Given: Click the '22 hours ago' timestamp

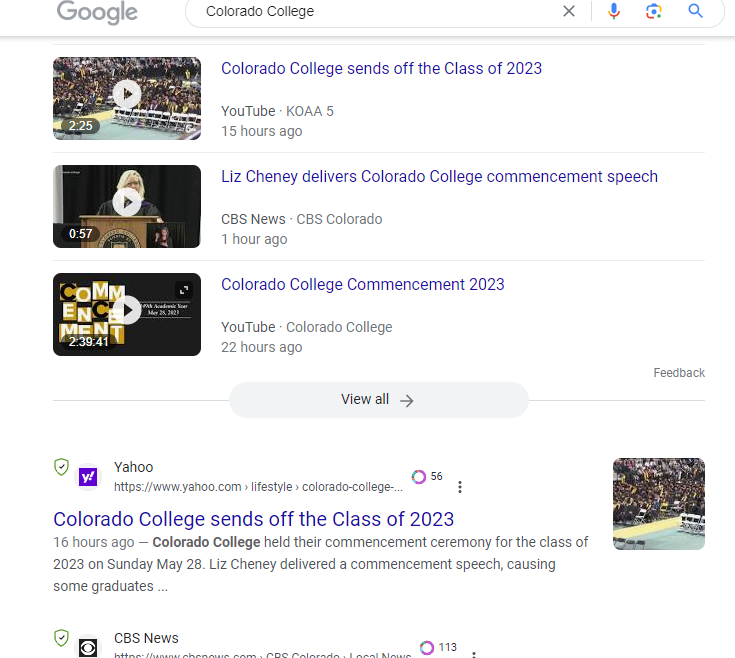Looking at the screenshot, I should [262, 347].
